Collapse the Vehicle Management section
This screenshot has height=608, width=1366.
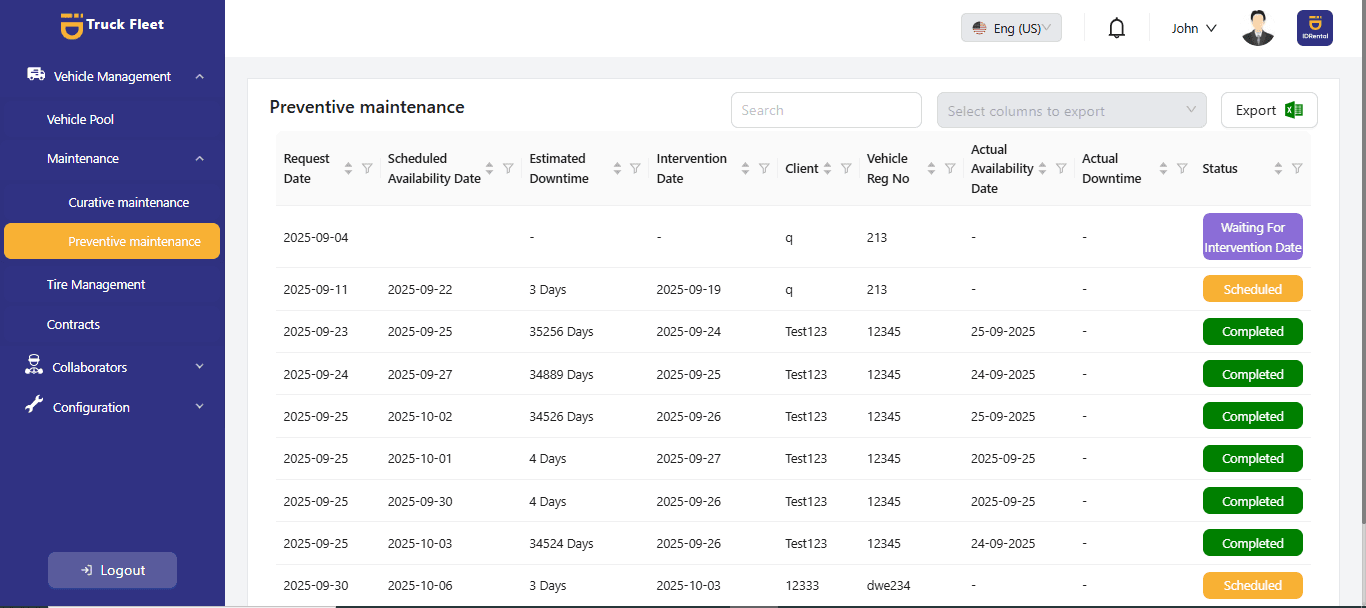click(x=200, y=76)
